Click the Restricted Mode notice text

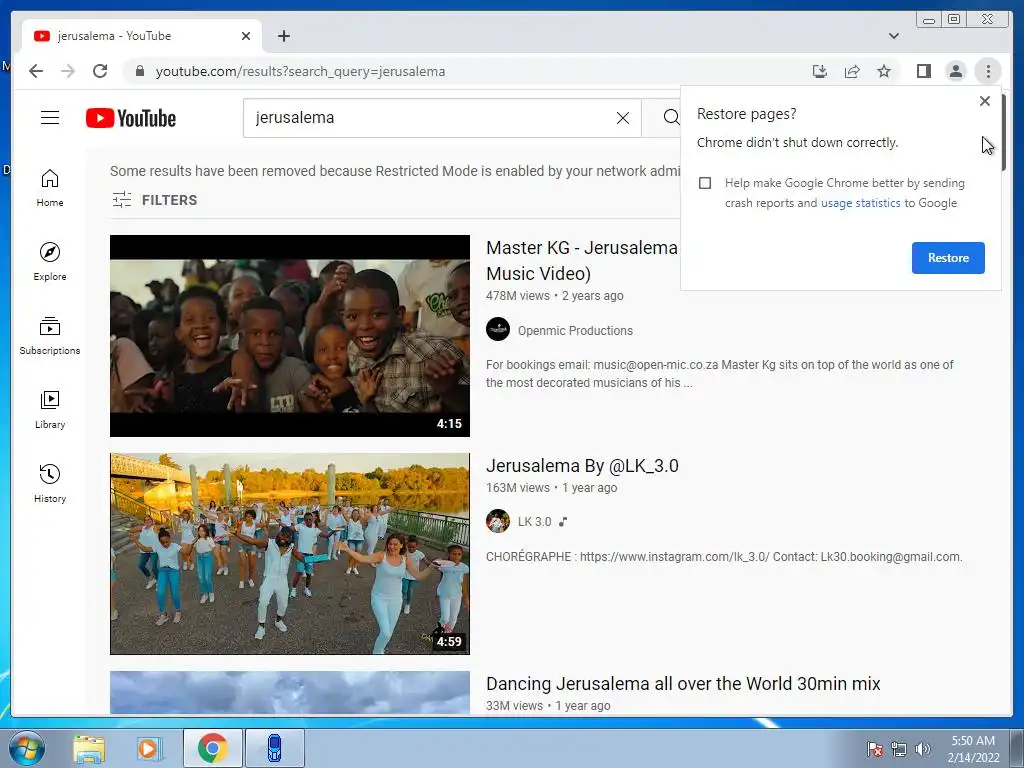click(395, 171)
